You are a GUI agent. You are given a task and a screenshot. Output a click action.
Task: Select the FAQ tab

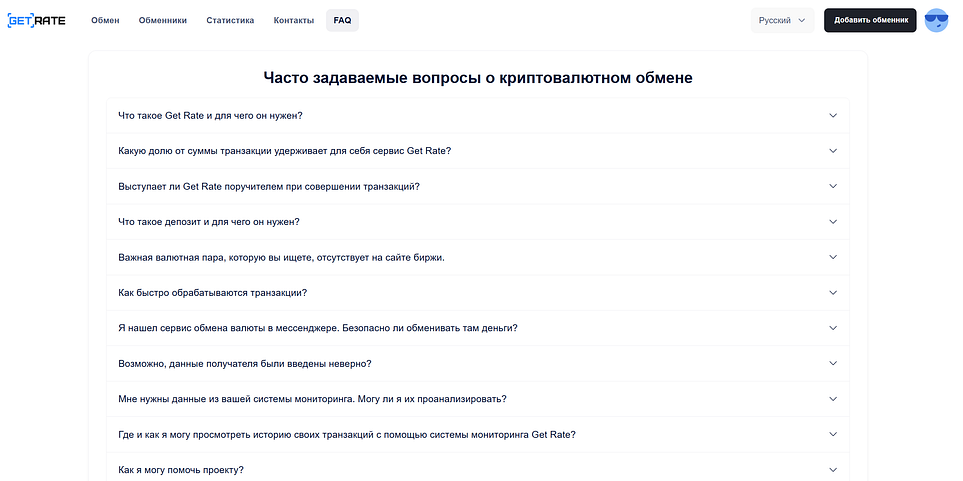(342, 20)
